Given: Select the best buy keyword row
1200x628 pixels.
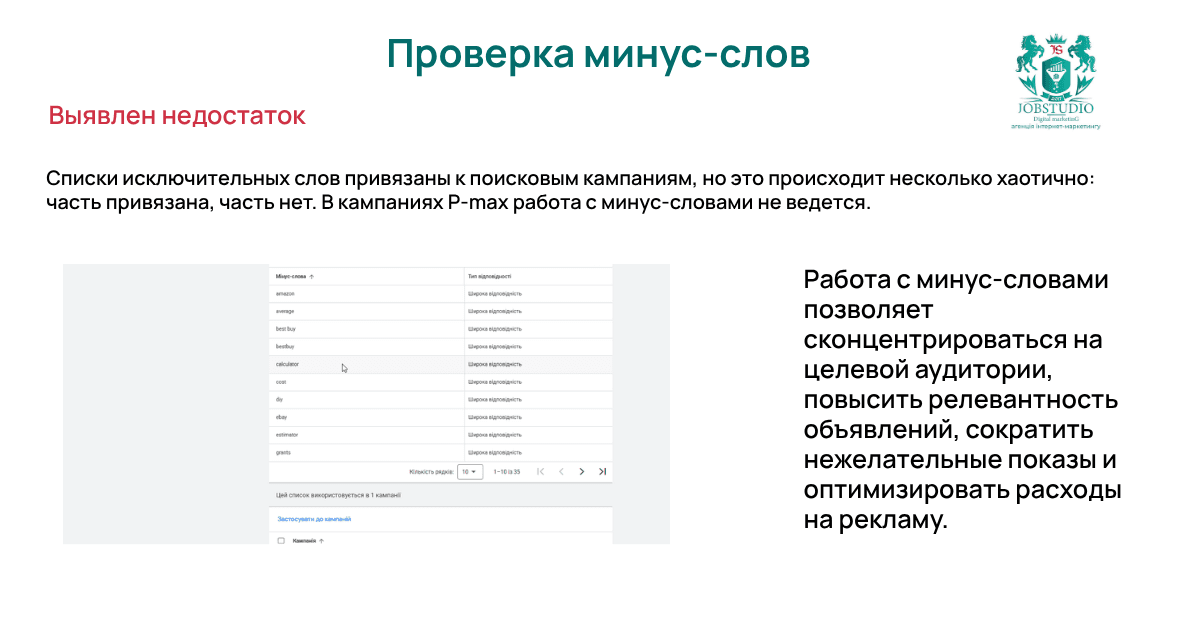Looking at the screenshot, I should point(441,329).
